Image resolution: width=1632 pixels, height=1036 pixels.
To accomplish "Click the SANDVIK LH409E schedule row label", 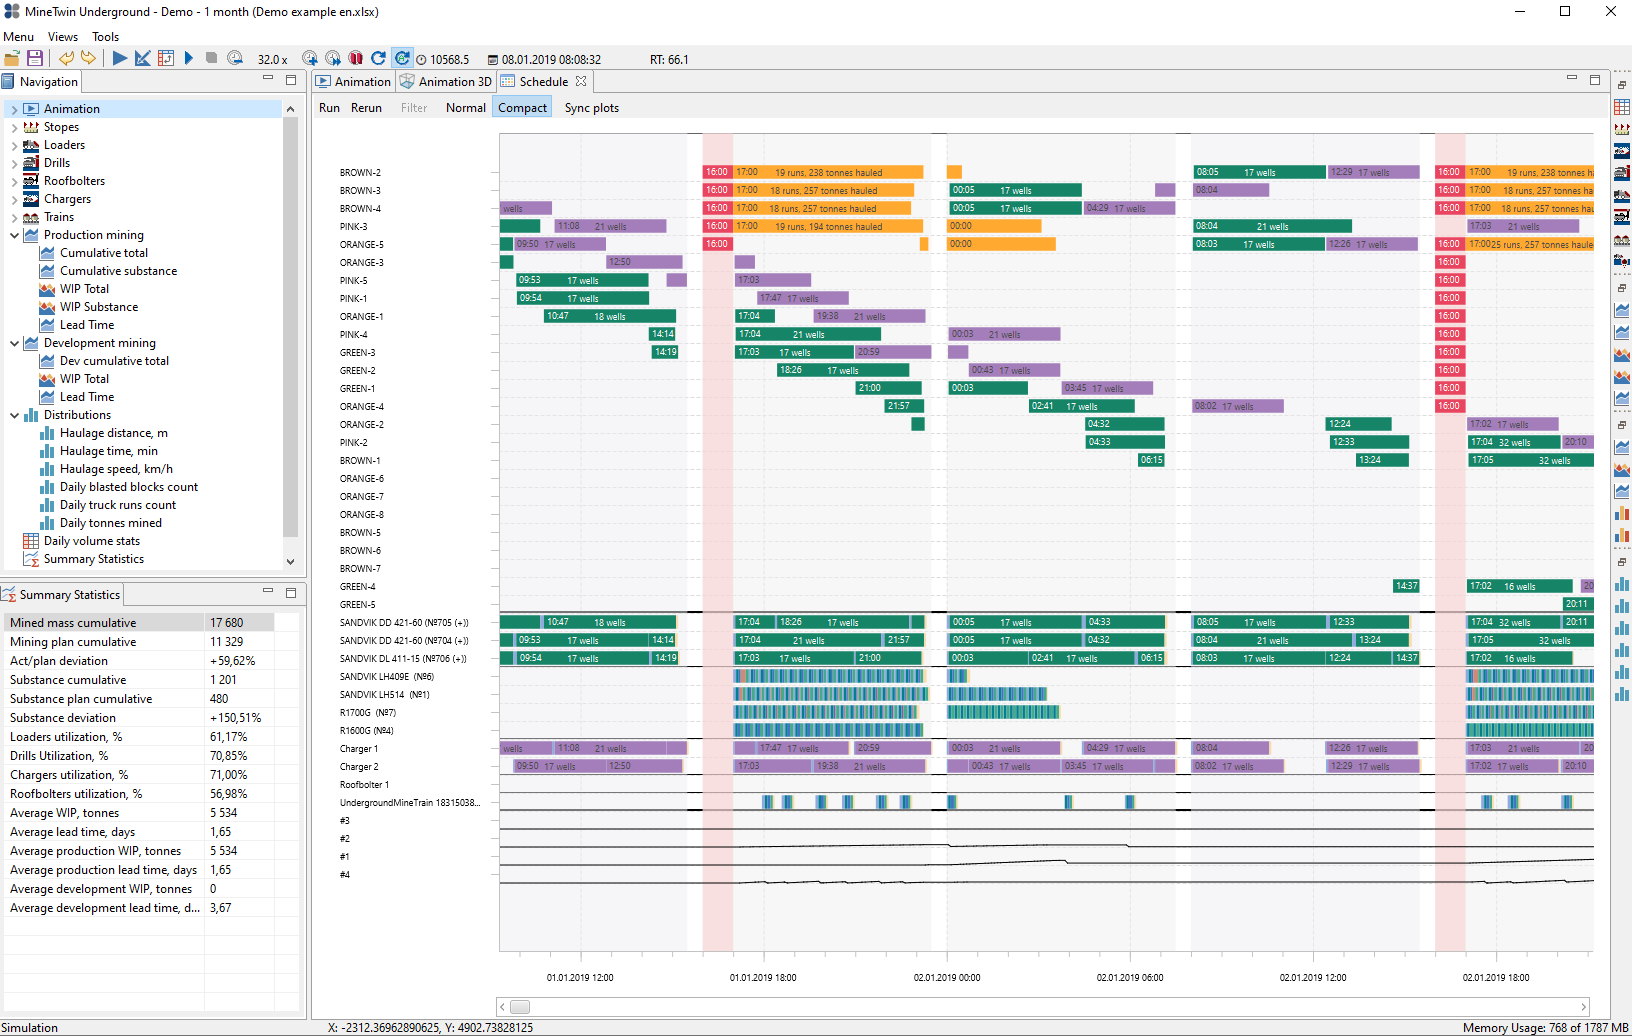I will 387,677.
